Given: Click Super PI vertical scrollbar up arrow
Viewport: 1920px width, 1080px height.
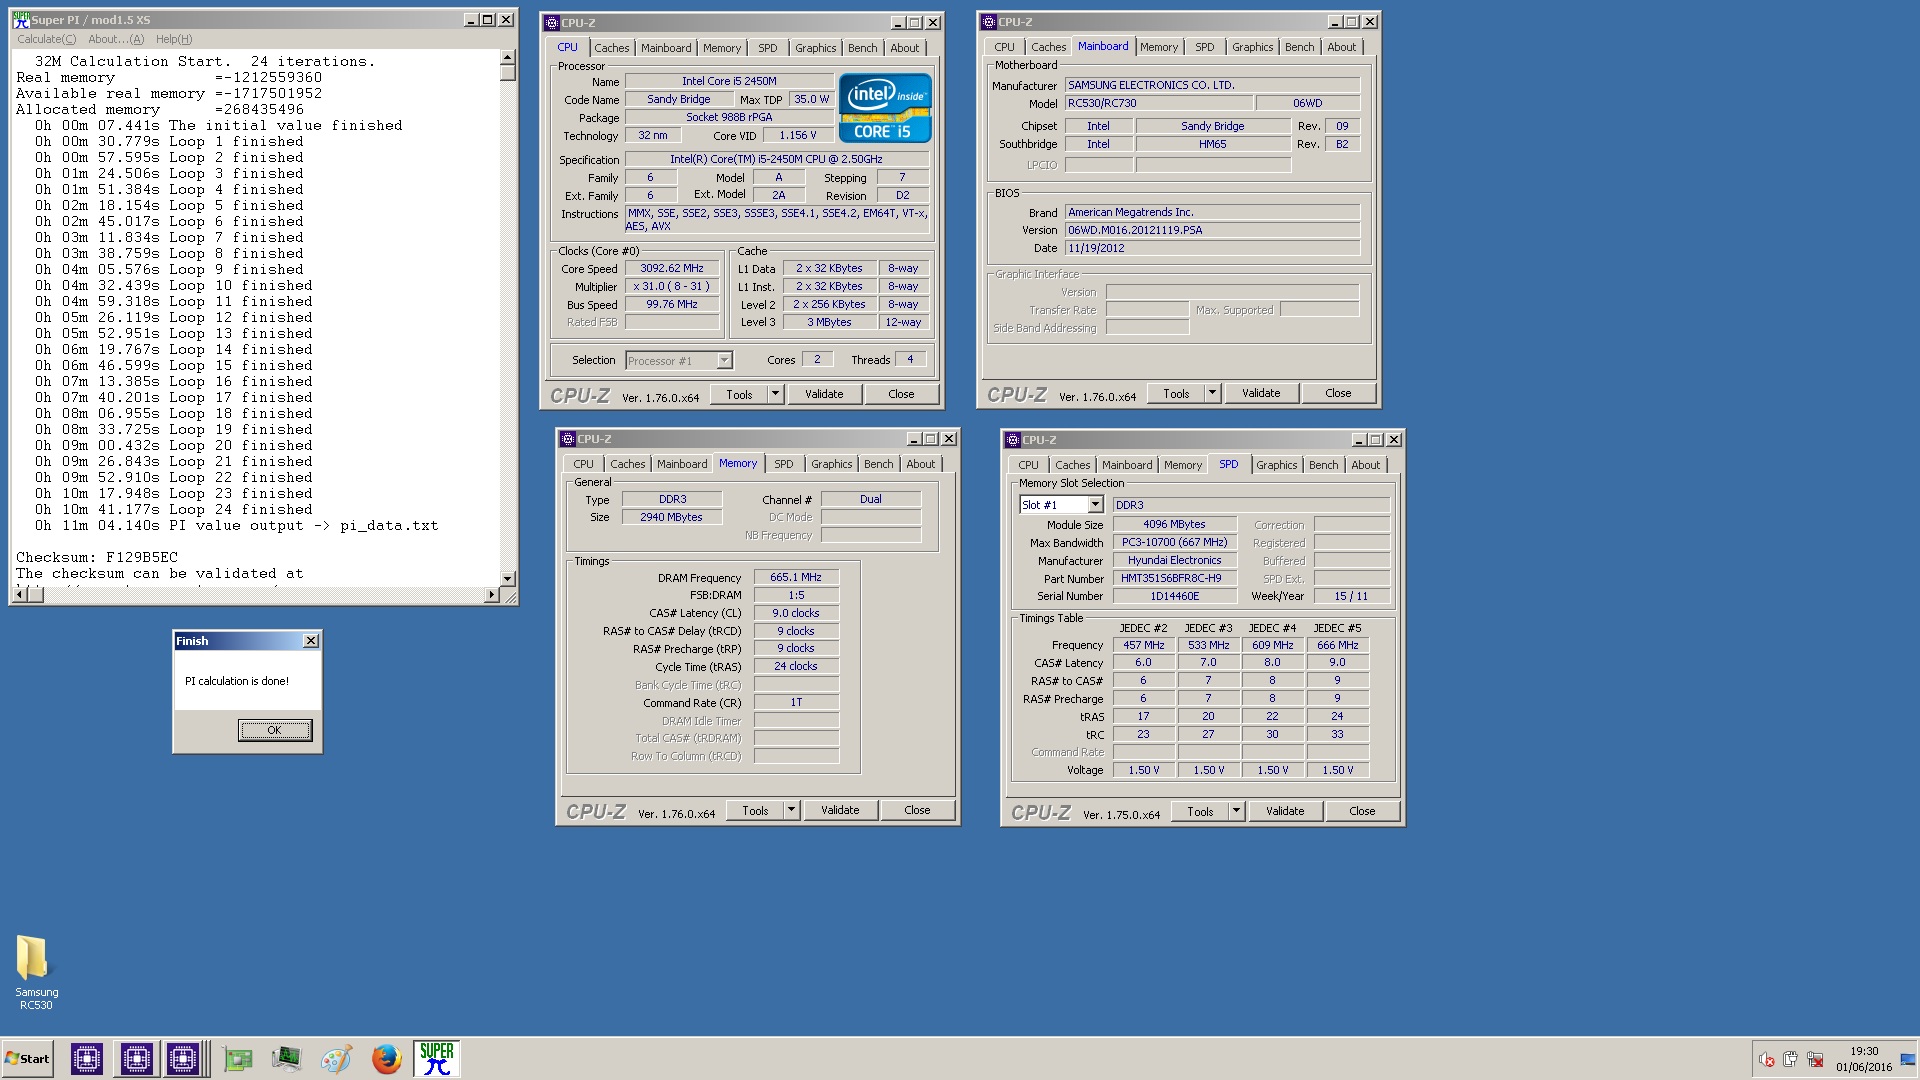Looking at the screenshot, I should pos(508,58).
